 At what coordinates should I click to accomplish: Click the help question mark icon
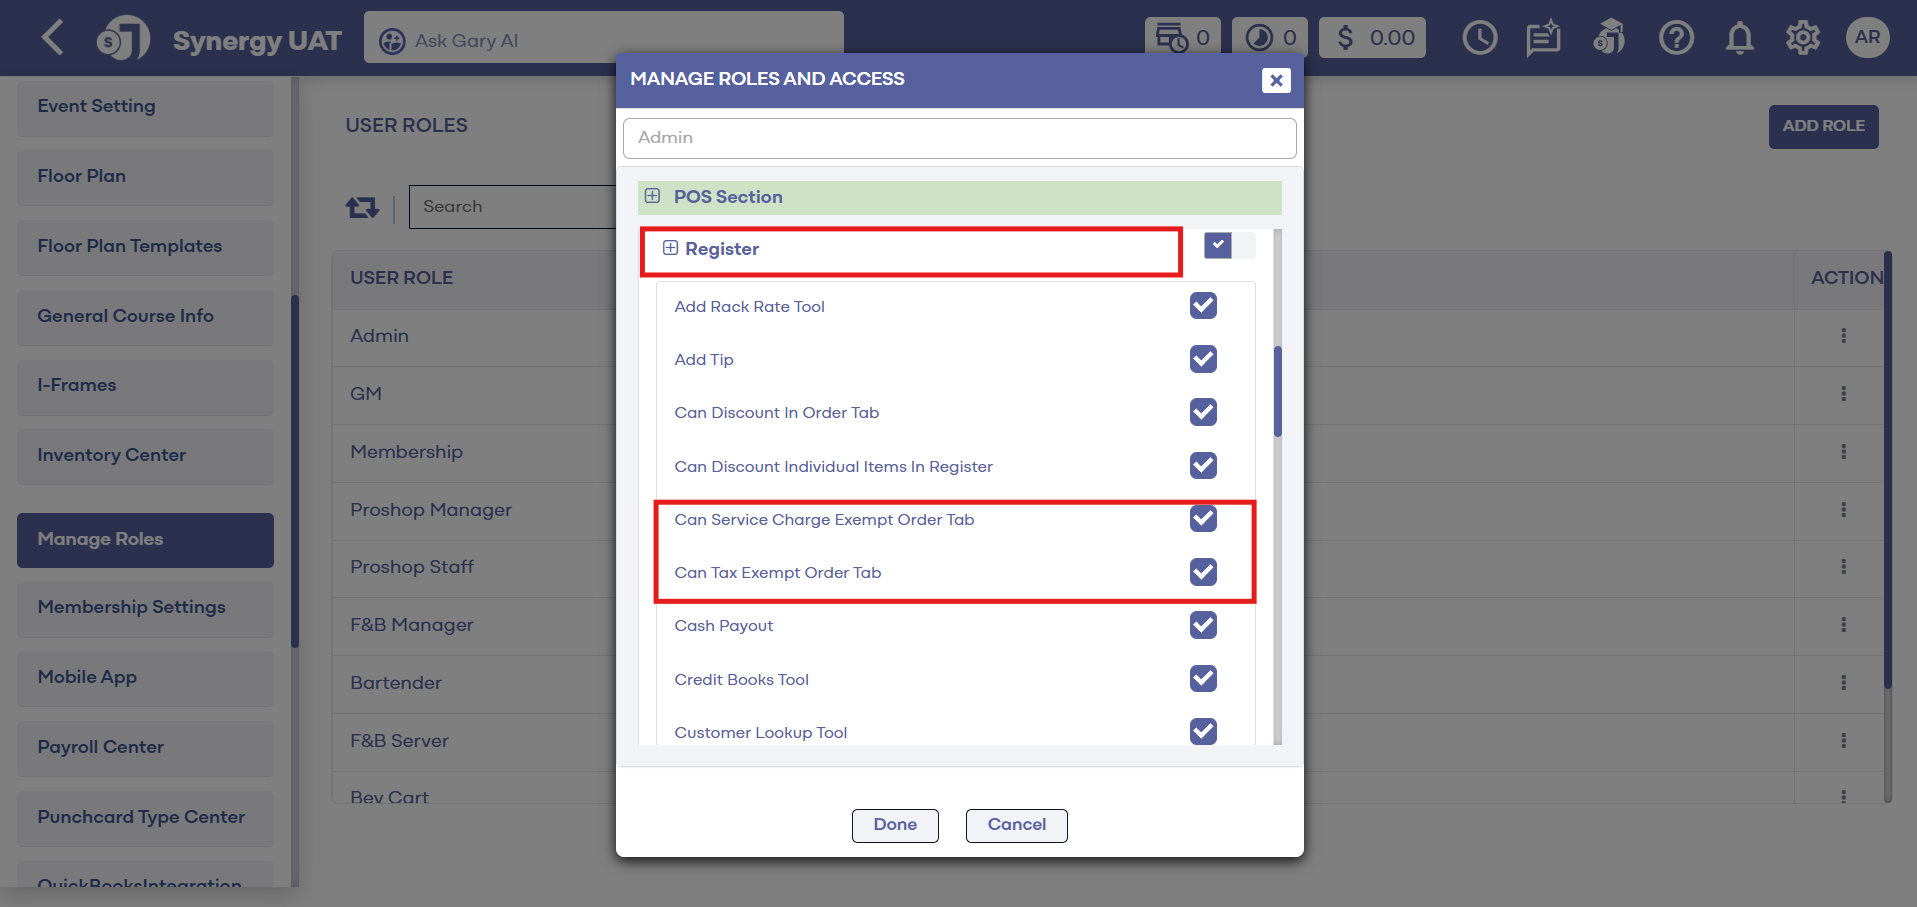coord(1675,39)
